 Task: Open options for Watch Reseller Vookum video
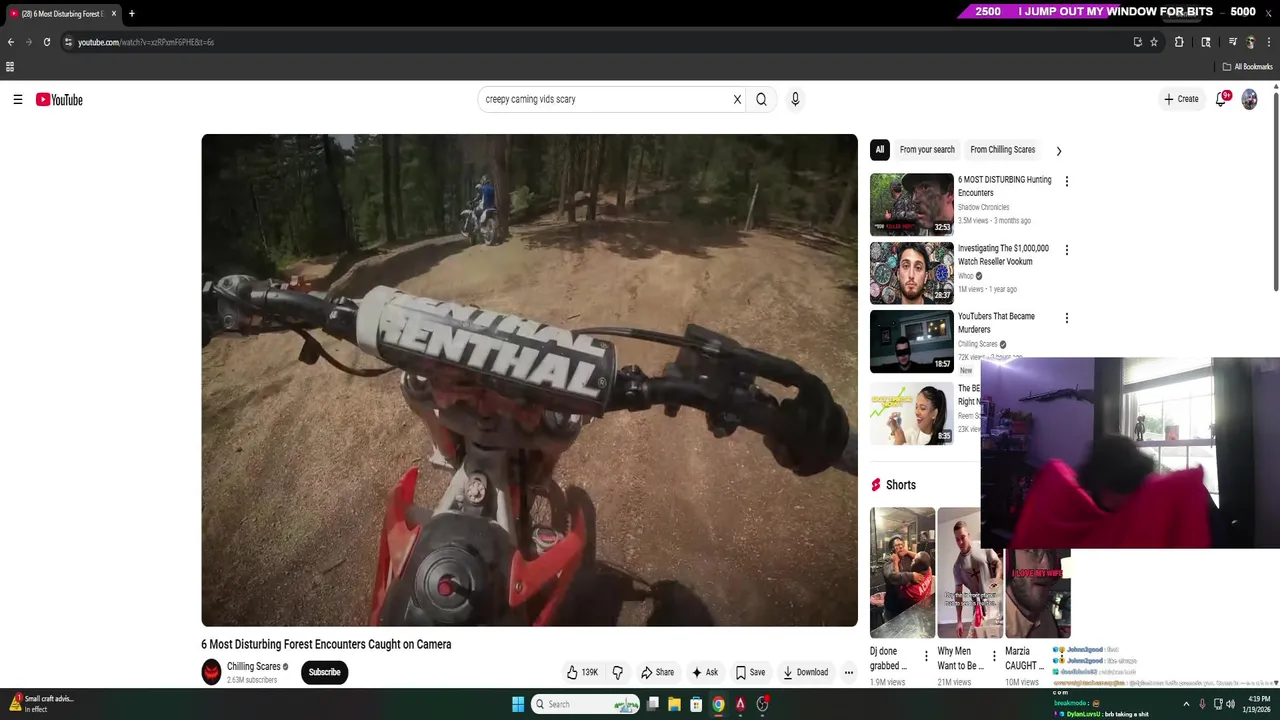[1066, 250]
